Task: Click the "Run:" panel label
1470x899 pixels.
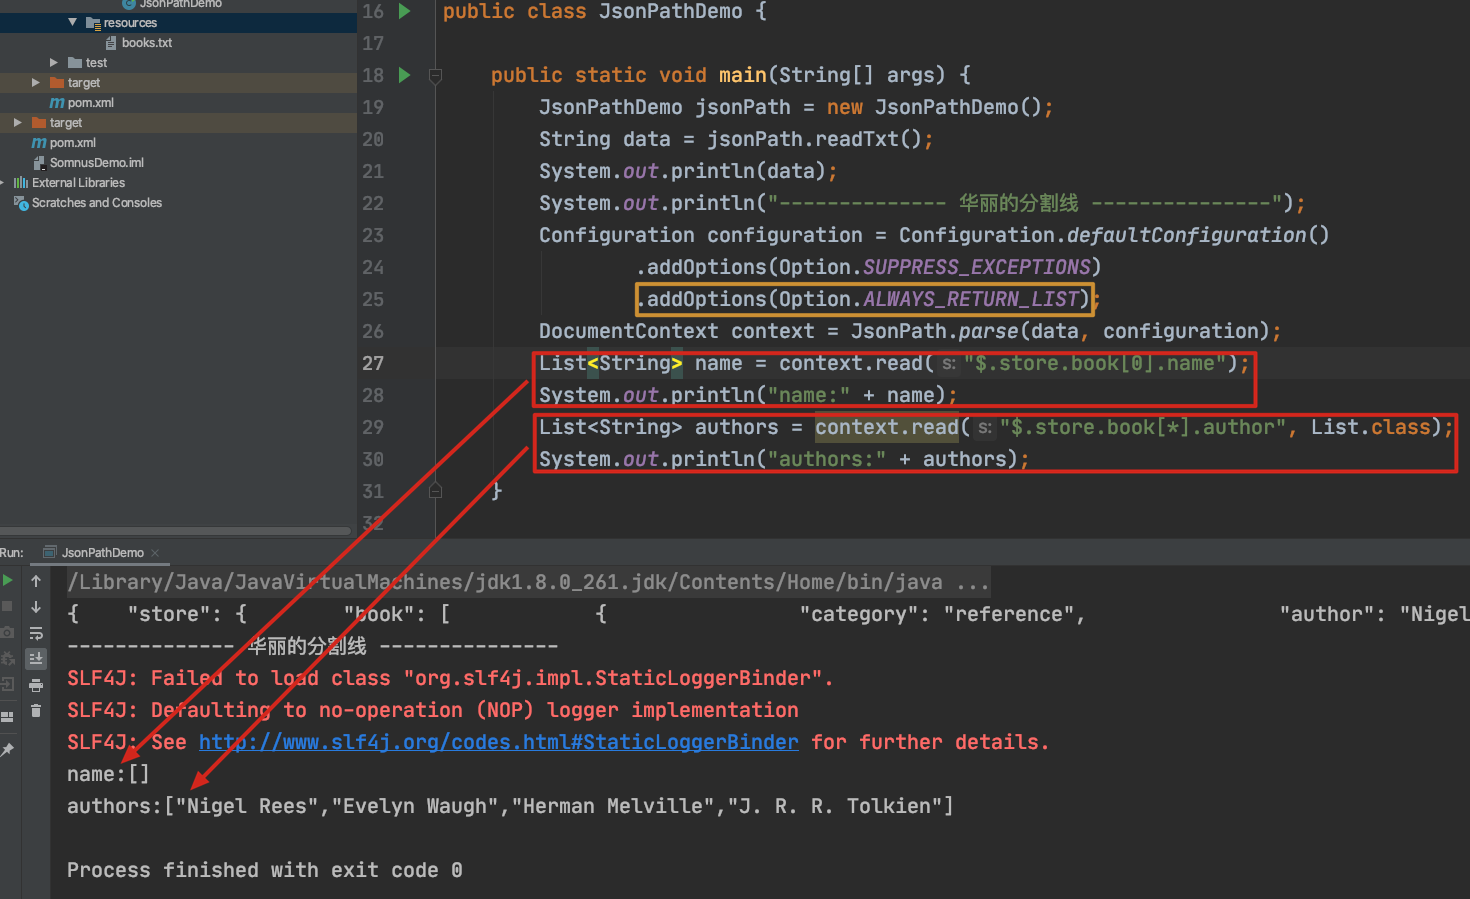Action: click(12, 552)
